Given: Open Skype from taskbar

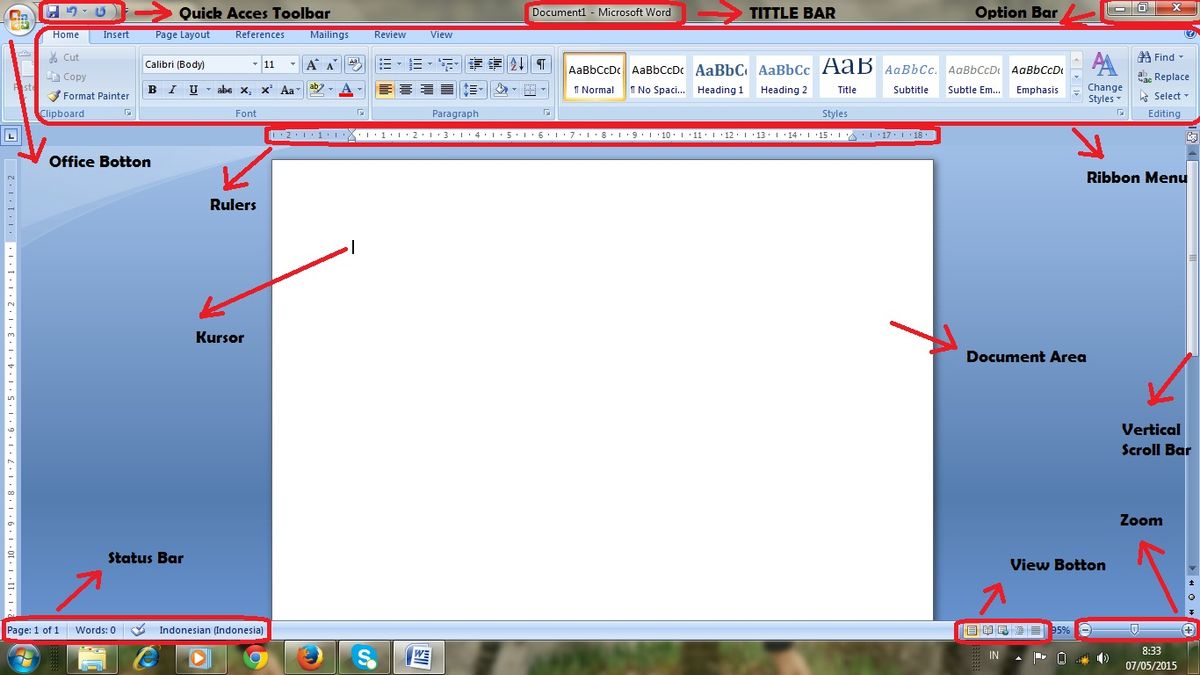Looking at the screenshot, I should coord(363,657).
